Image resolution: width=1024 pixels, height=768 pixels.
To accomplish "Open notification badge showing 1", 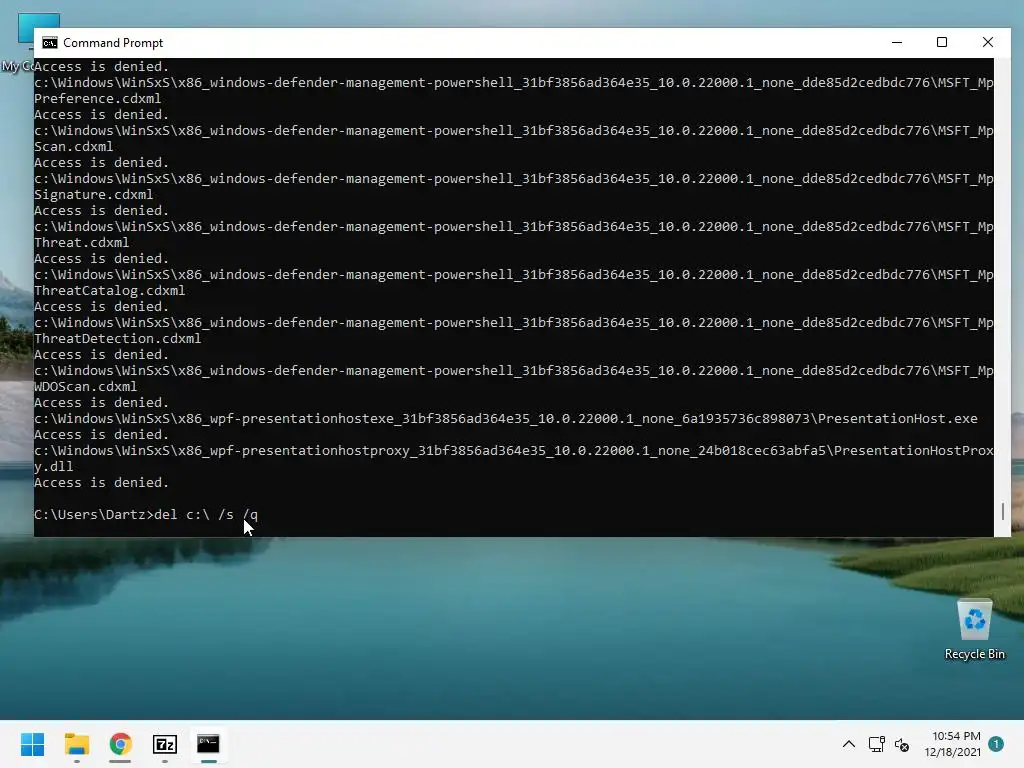I will click(x=996, y=744).
